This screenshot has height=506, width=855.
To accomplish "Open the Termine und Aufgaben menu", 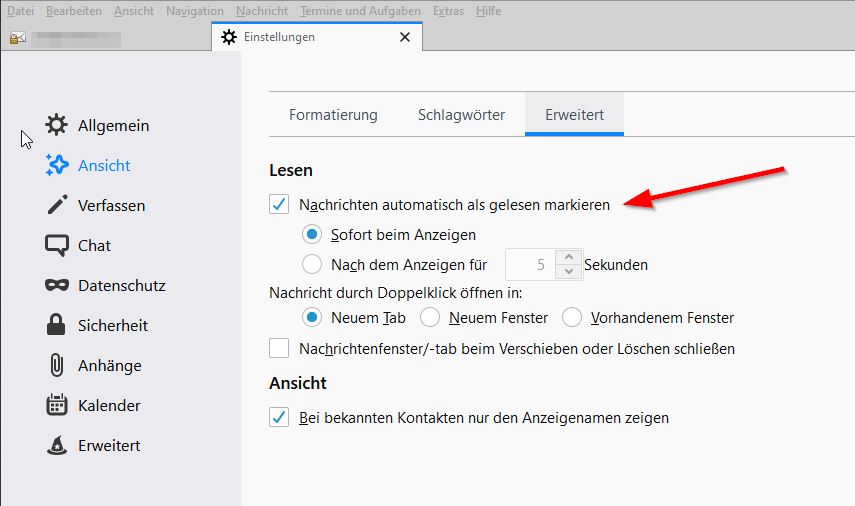I will (360, 11).
